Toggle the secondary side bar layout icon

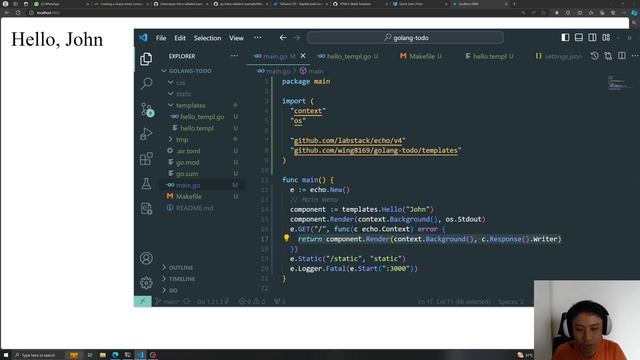pos(592,38)
